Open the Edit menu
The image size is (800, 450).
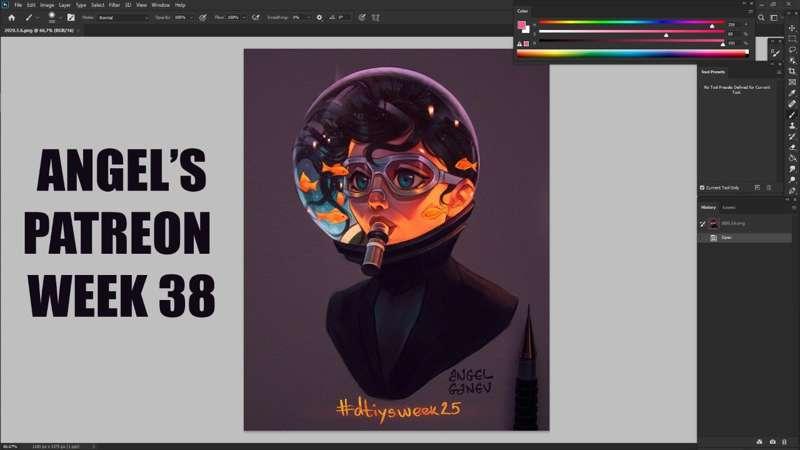point(31,5)
